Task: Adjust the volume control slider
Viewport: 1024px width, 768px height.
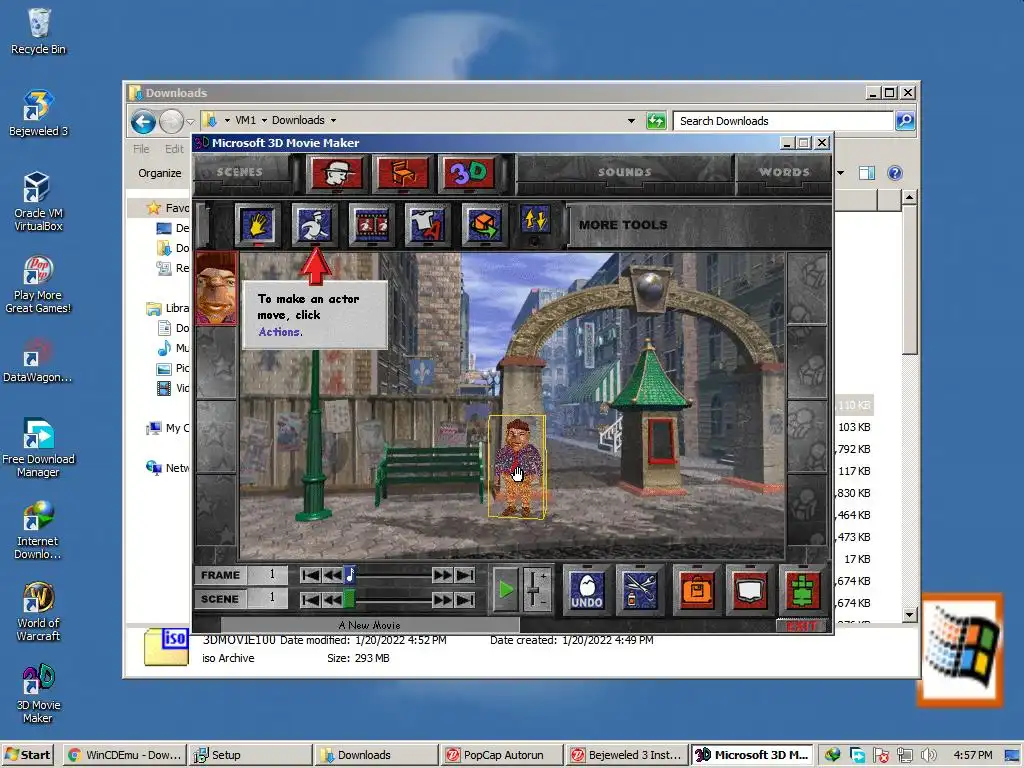Action: [536, 590]
